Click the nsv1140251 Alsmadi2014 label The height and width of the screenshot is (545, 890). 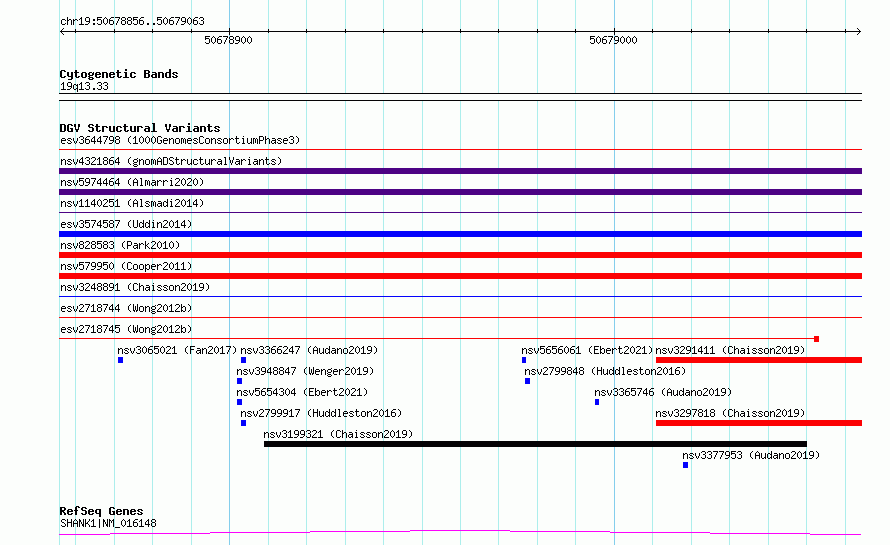[132, 203]
